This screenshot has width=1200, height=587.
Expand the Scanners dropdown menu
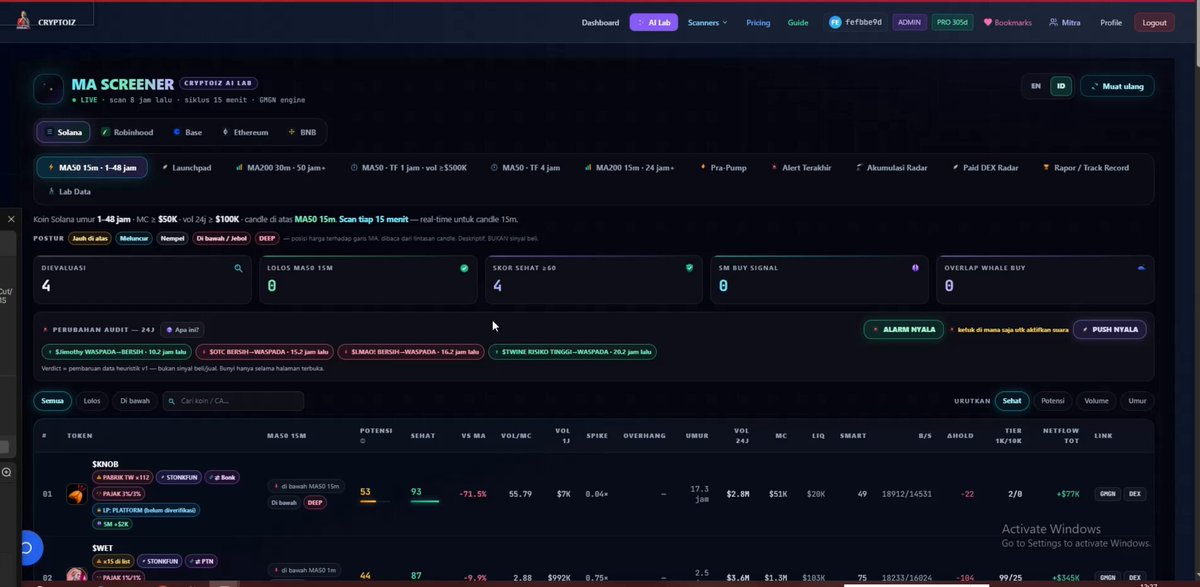708,22
